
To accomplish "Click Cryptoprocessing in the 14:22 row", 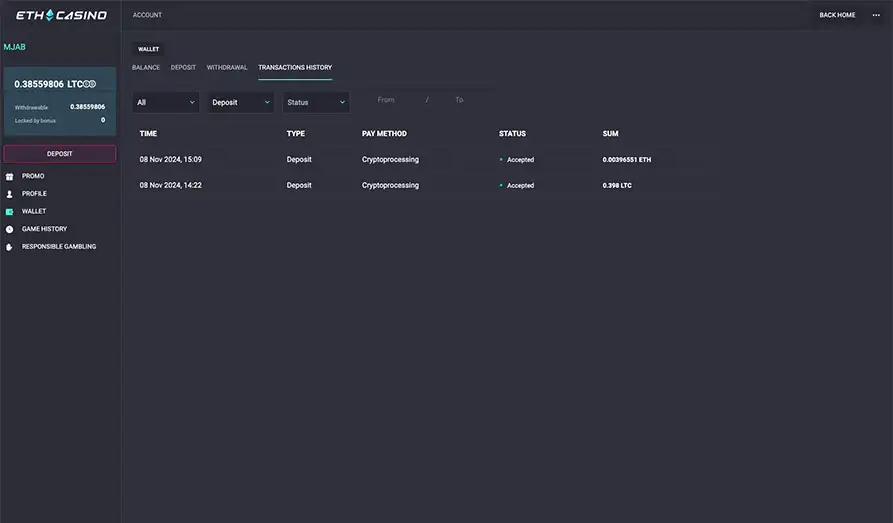I will [390, 185].
